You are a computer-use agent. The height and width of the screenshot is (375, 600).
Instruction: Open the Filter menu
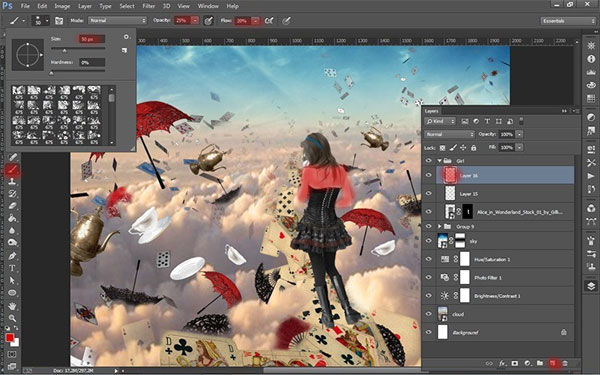click(x=148, y=6)
